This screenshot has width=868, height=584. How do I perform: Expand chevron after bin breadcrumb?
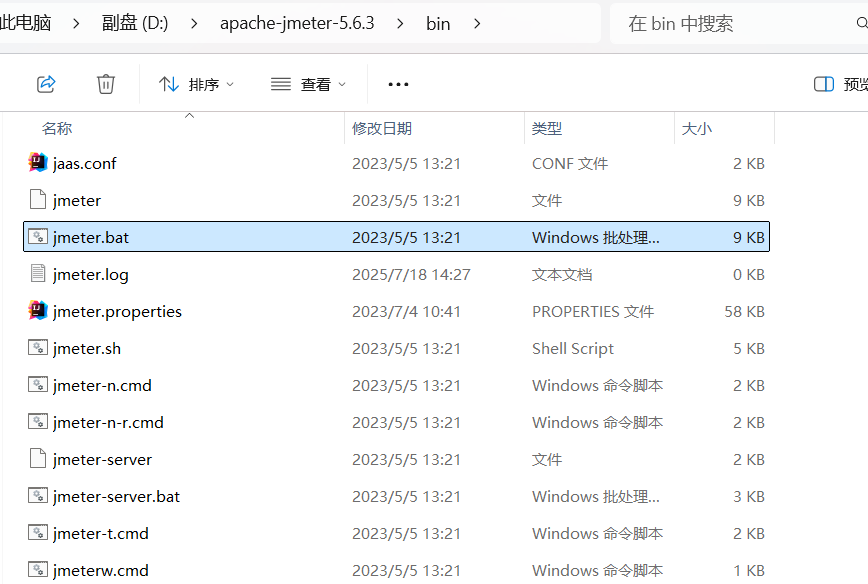(477, 24)
